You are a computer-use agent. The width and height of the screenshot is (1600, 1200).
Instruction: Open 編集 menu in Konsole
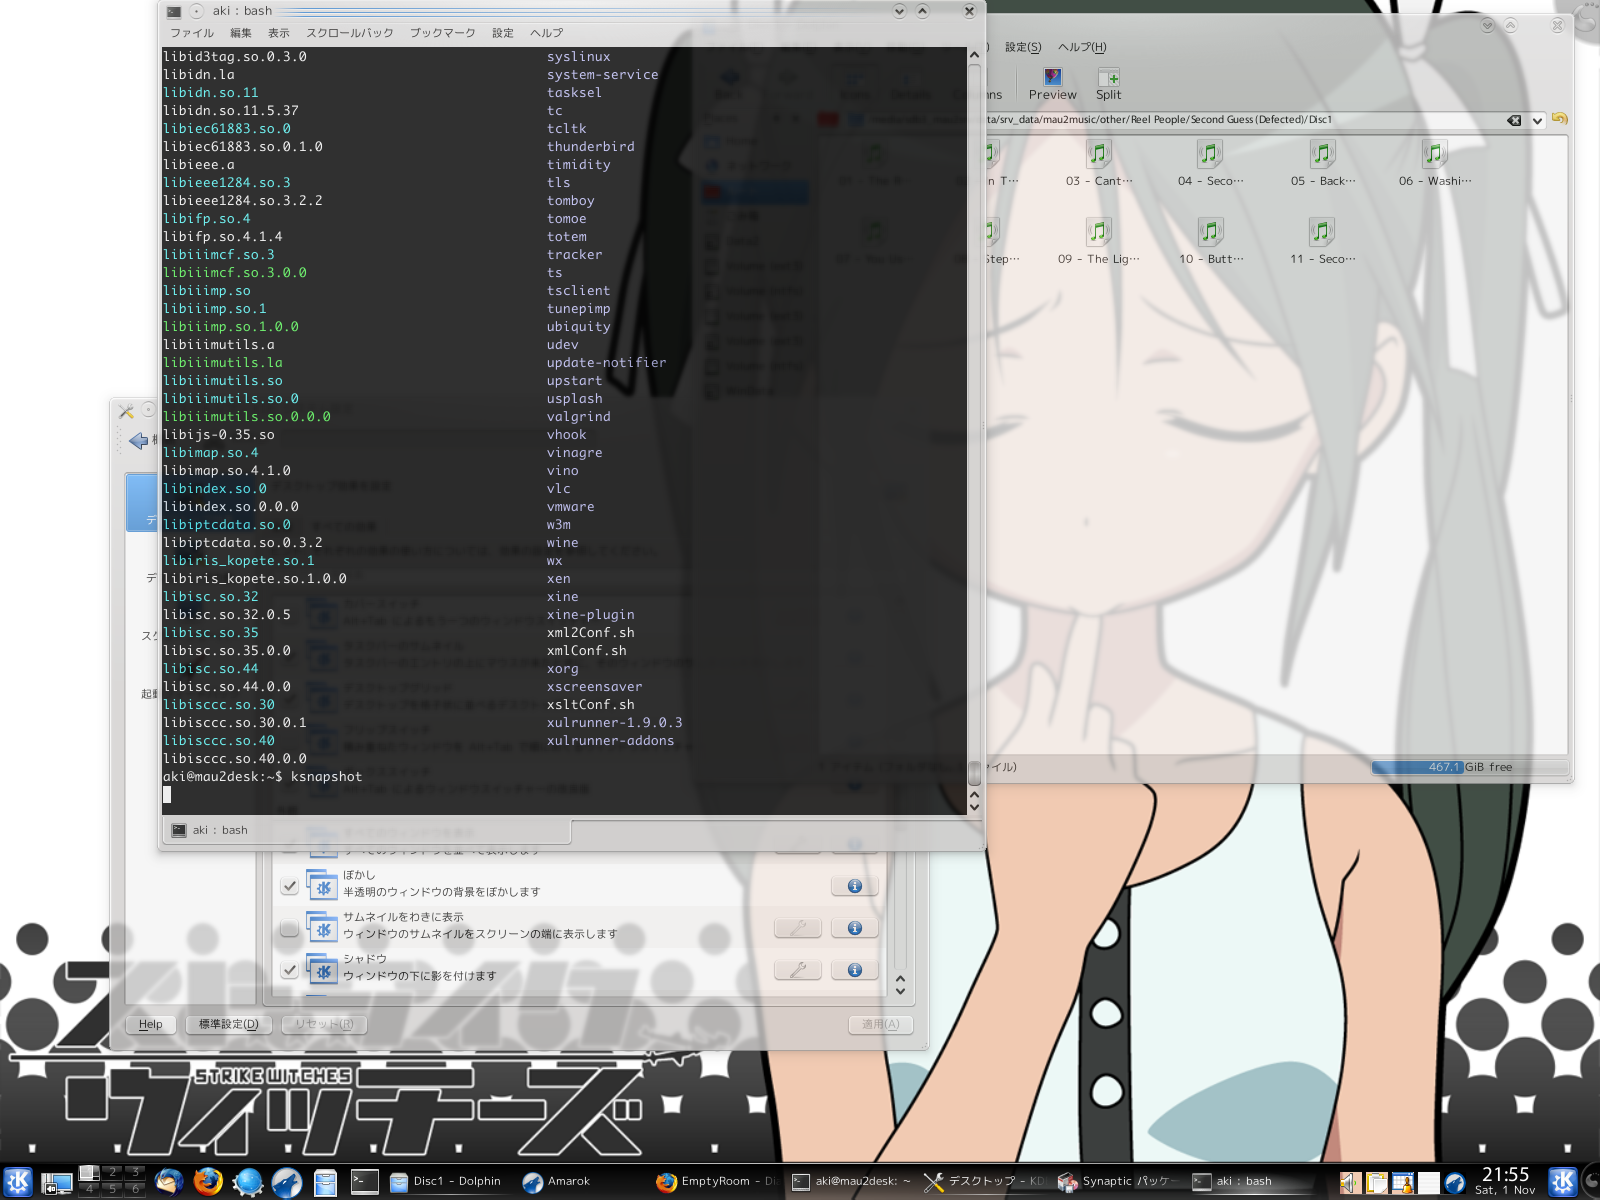coord(241,33)
